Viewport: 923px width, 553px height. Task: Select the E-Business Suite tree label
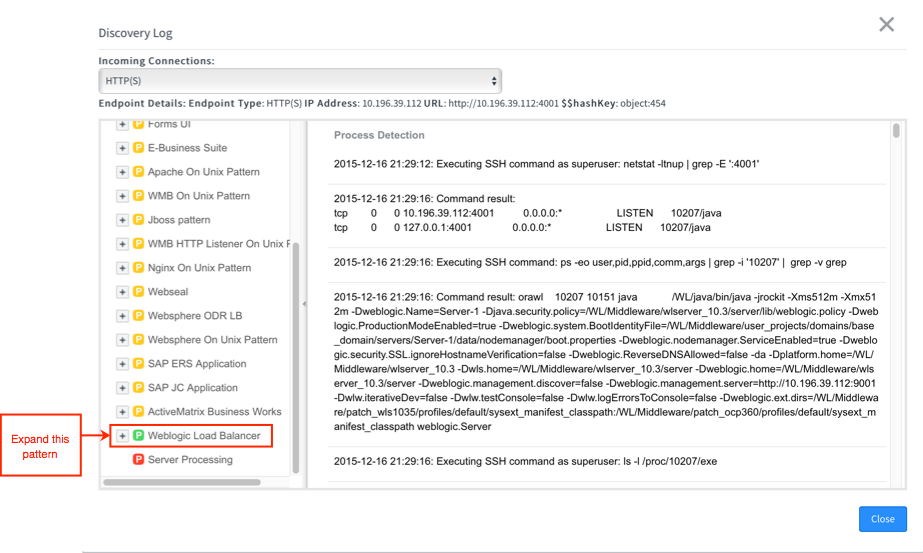coord(187,148)
